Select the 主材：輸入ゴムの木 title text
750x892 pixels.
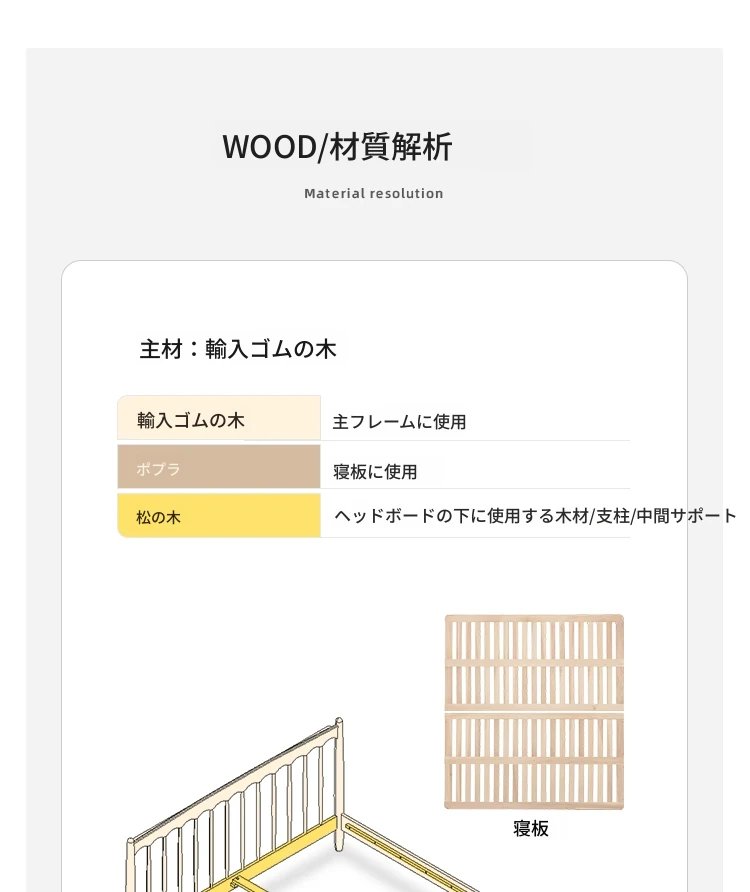(238, 349)
